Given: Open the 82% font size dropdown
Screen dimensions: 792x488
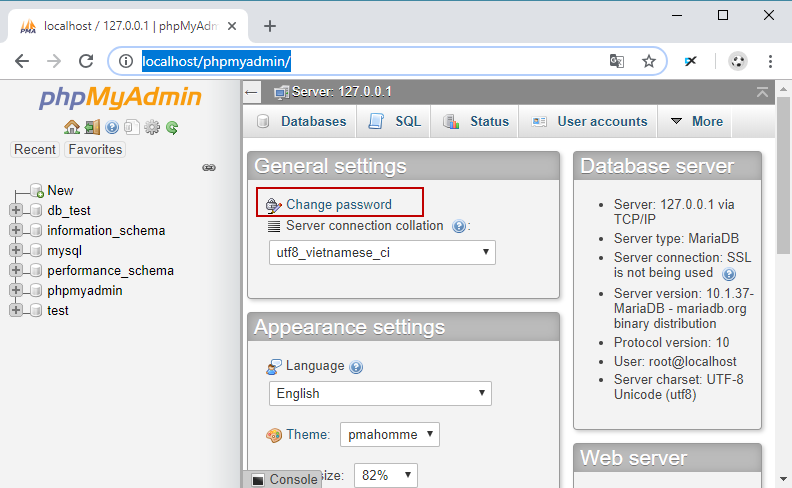Looking at the screenshot, I should click(x=386, y=475).
